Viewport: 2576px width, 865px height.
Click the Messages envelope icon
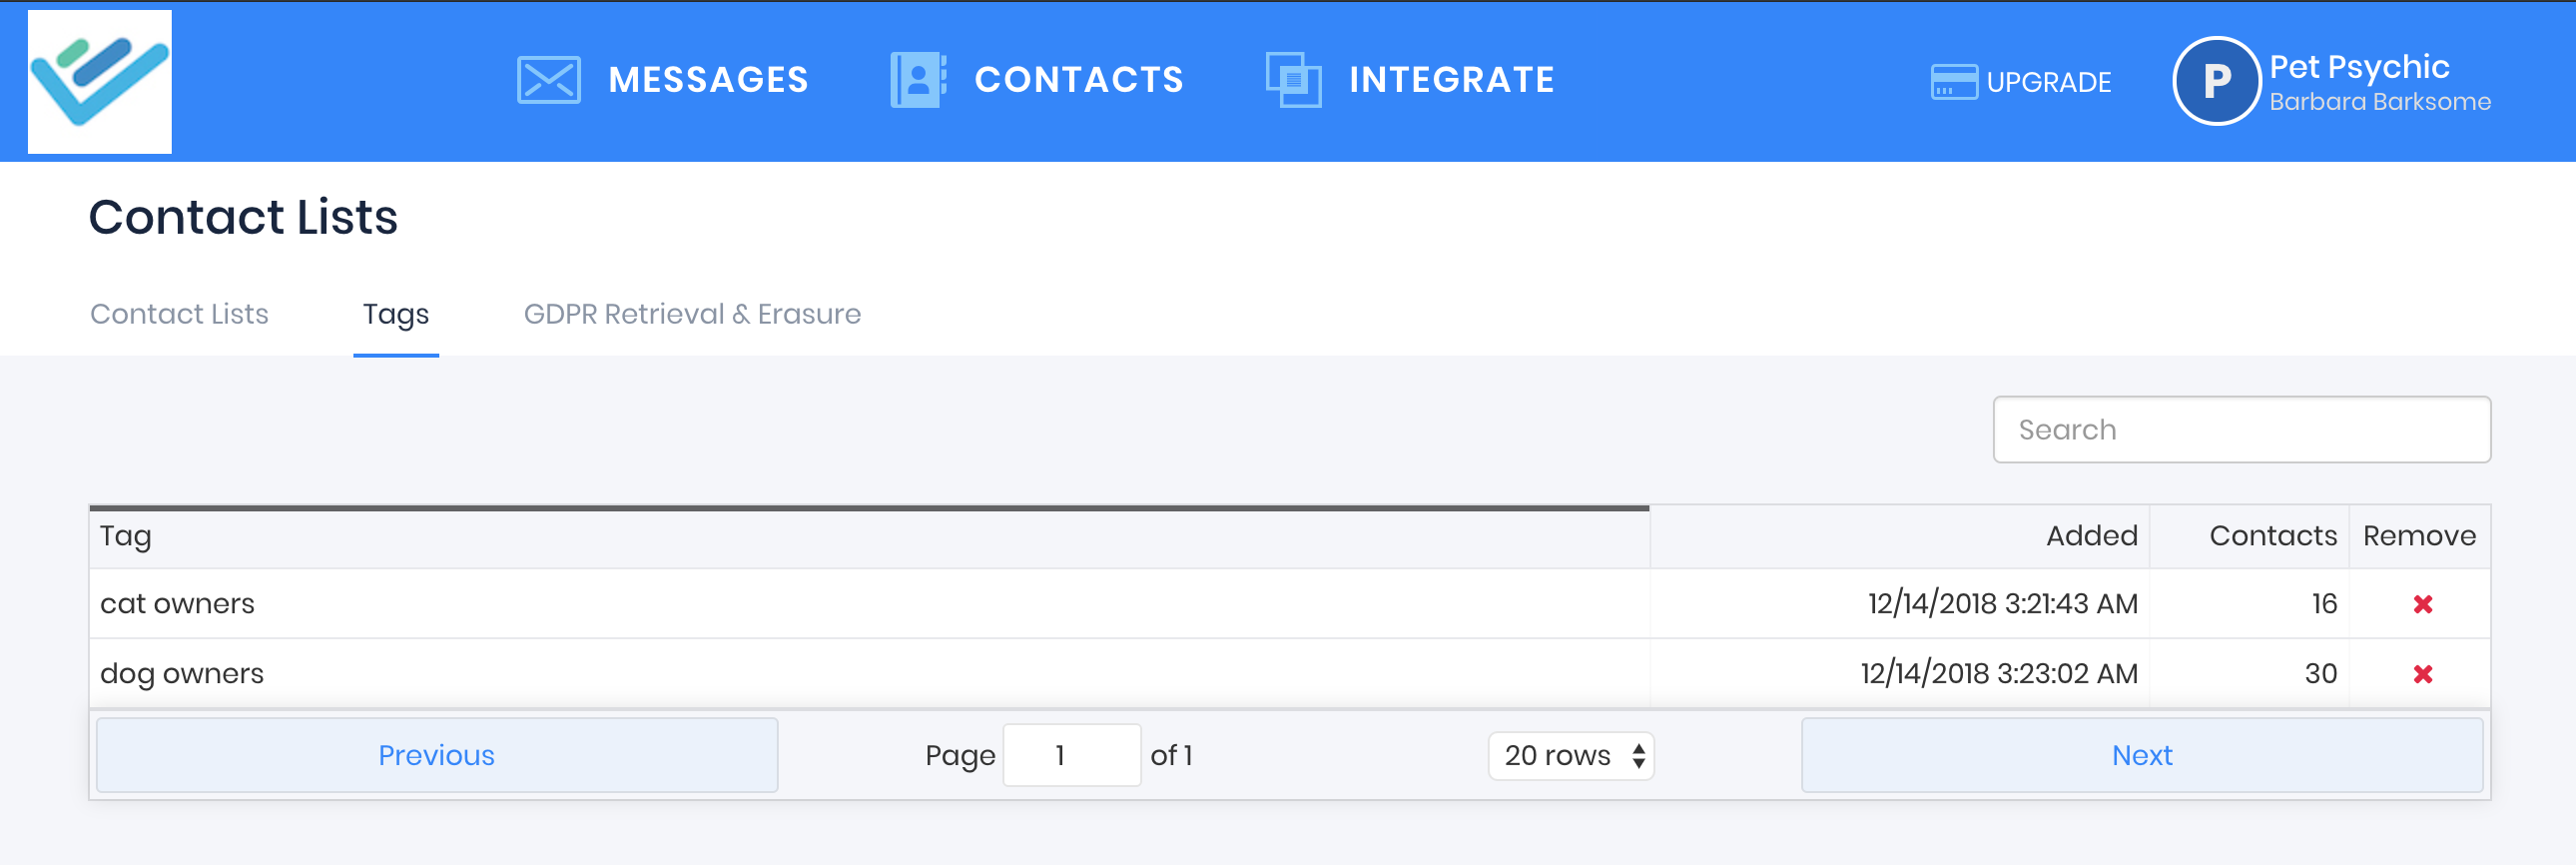click(548, 80)
